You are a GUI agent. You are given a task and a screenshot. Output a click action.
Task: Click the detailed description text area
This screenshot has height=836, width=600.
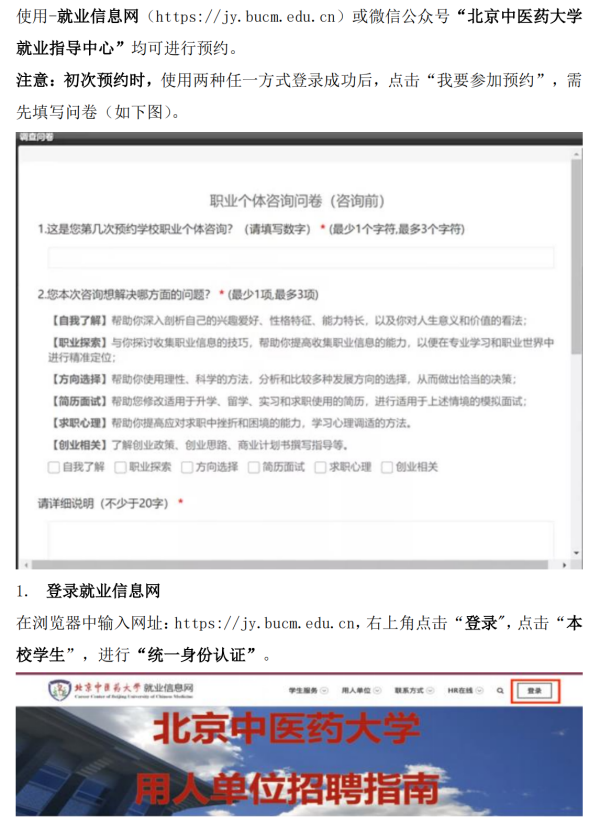300,540
